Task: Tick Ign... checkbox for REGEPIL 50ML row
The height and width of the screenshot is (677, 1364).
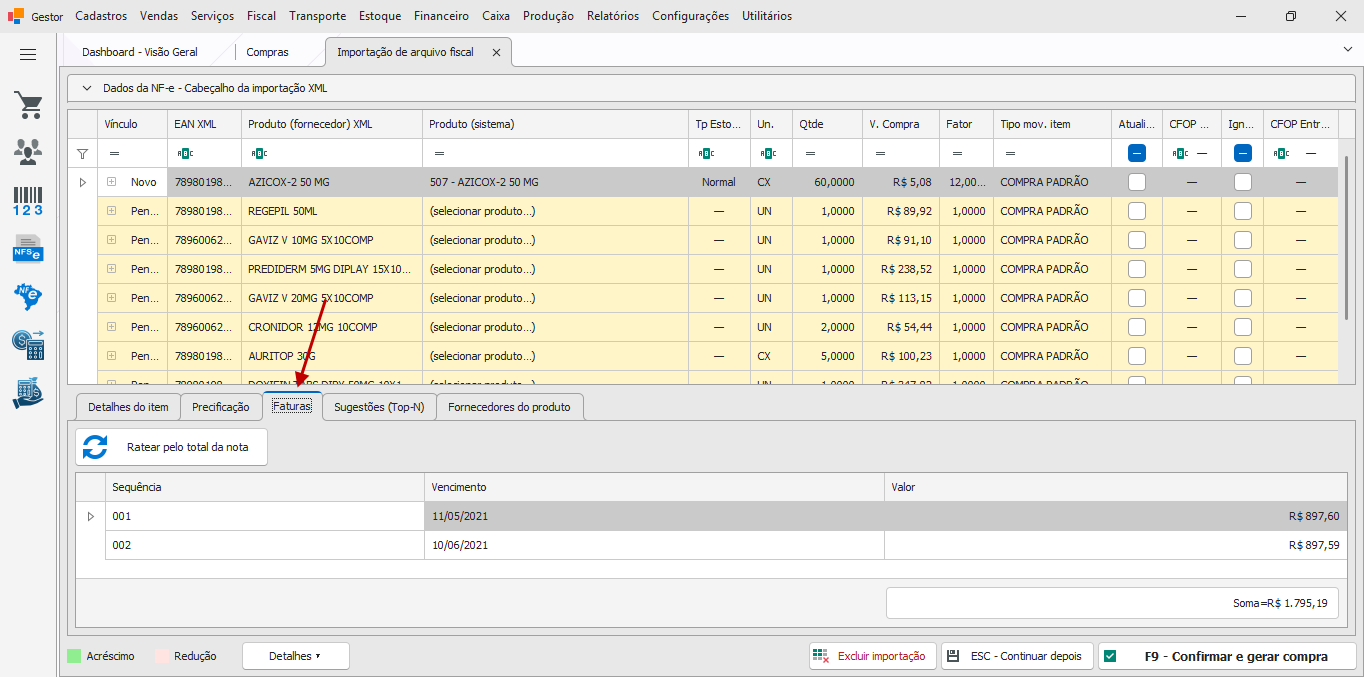Action: (x=1243, y=211)
